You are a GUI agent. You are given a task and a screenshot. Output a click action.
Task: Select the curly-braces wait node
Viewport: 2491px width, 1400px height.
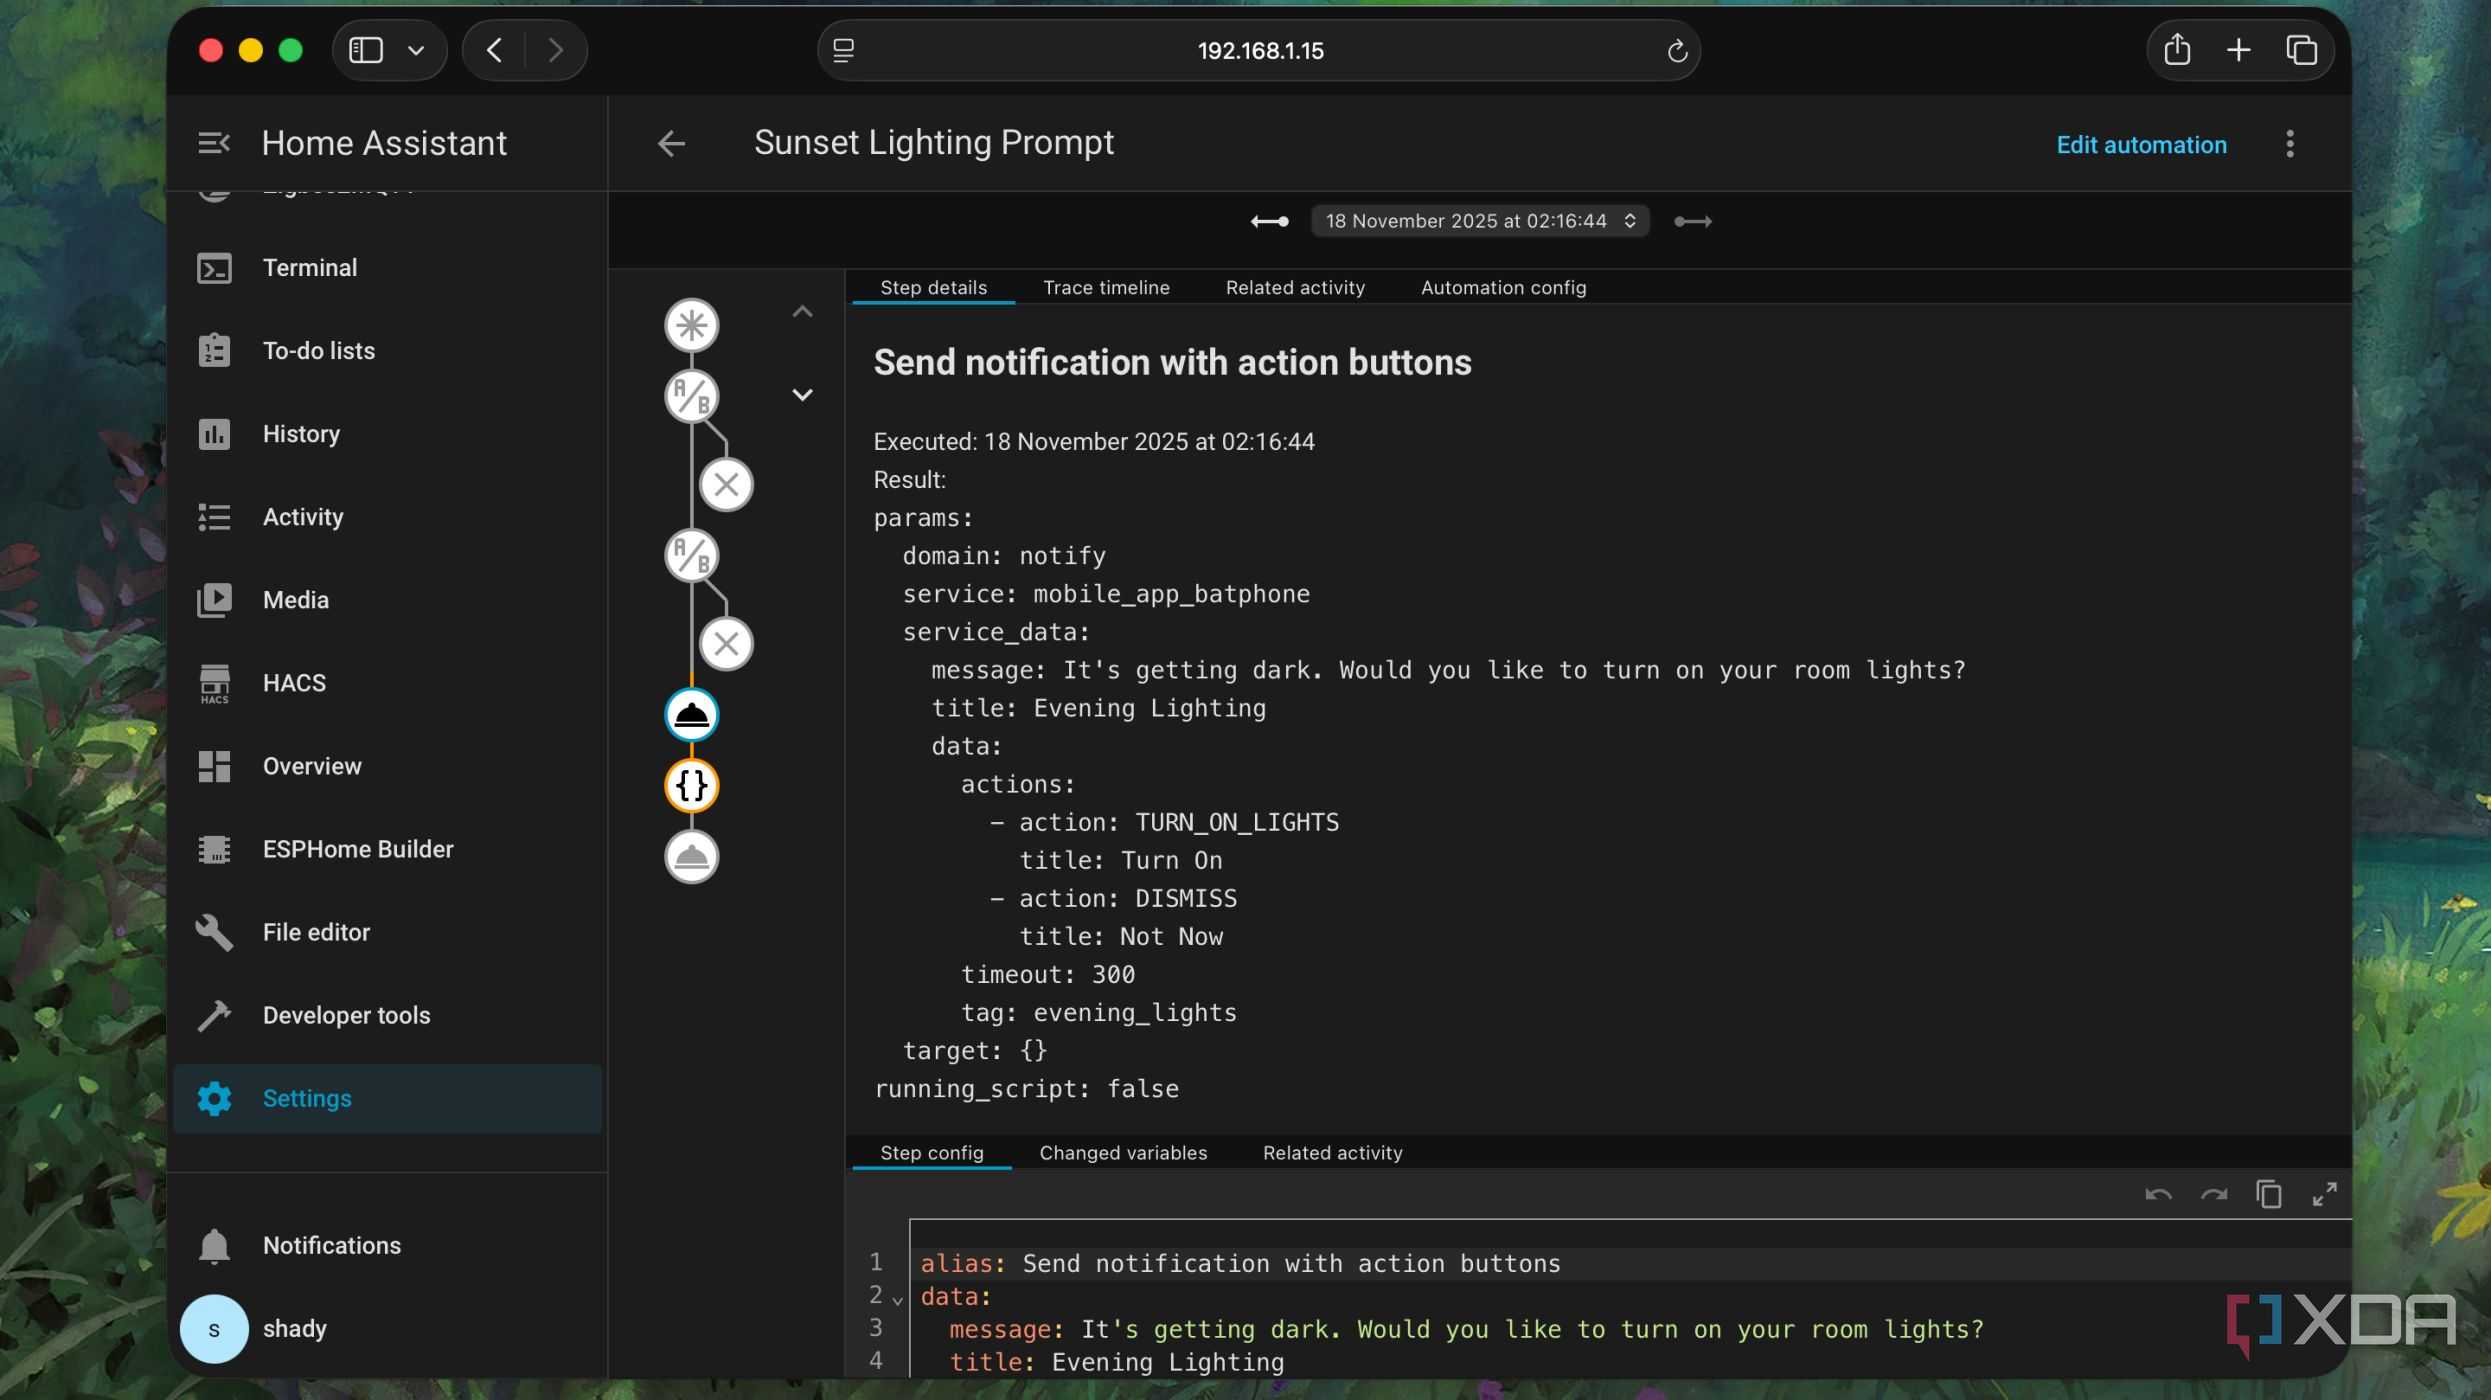pos(691,786)
